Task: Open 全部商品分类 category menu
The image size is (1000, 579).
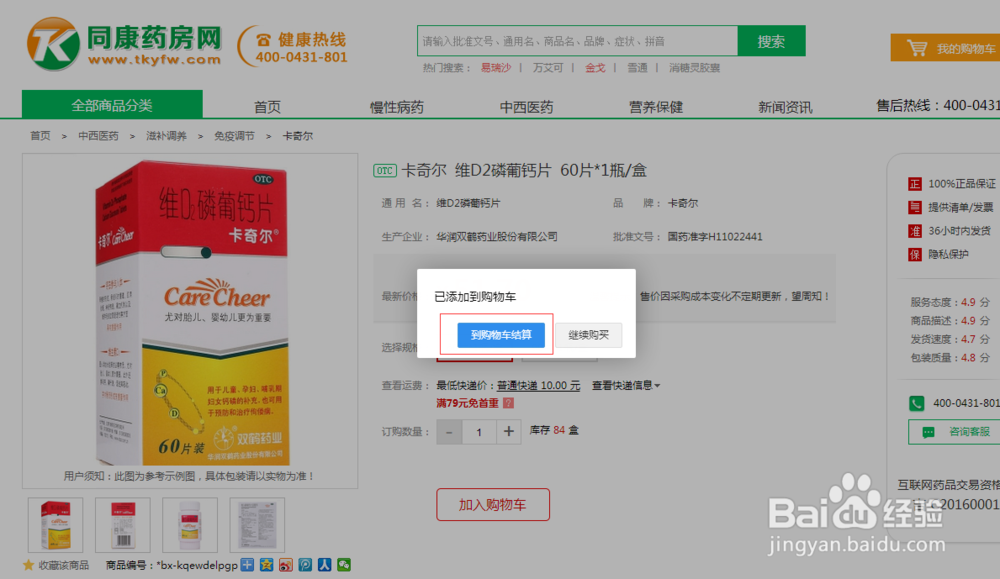Action: point(112,105)
